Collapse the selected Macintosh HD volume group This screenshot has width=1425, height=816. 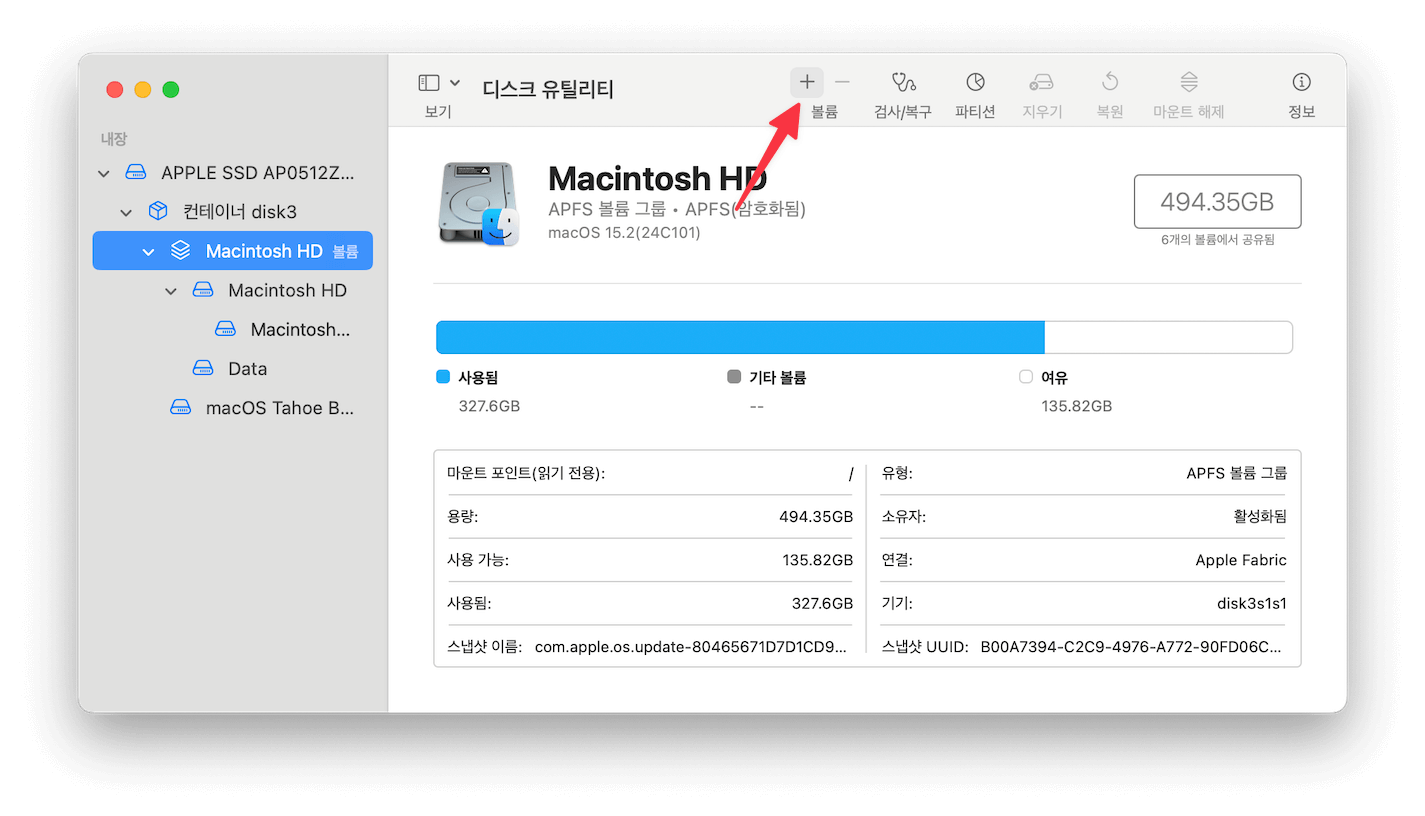point(148,251)
